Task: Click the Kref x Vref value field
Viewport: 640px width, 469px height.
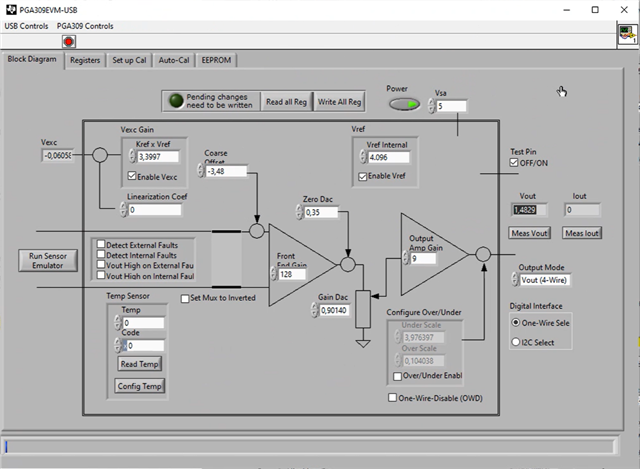Action: coord(158,156)
